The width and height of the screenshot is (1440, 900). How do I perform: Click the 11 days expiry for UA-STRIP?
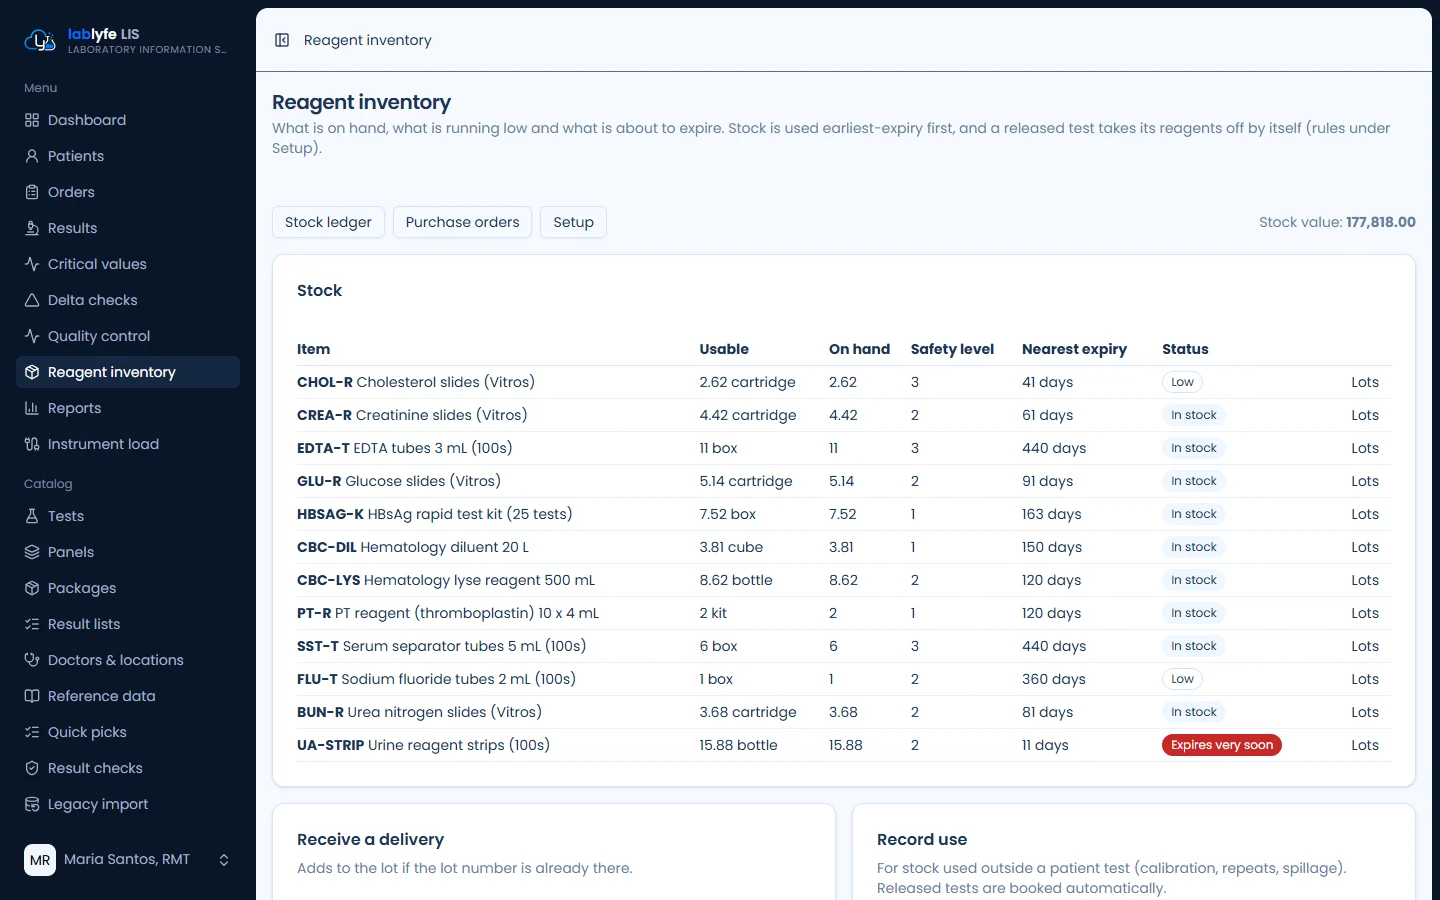point(1045,745)
